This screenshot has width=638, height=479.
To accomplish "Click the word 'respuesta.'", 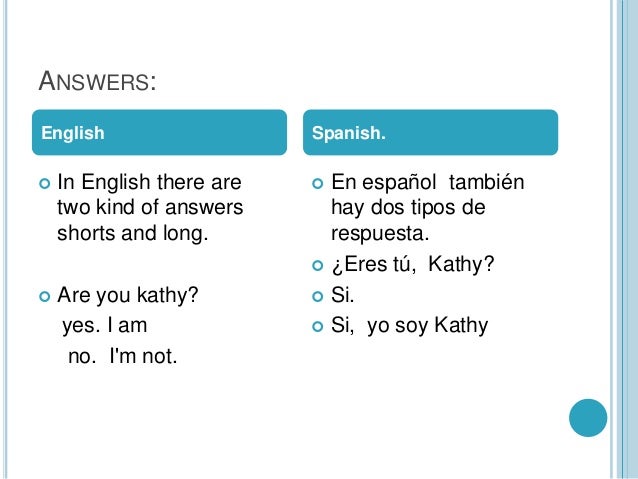I will click(x=380, y=234).
